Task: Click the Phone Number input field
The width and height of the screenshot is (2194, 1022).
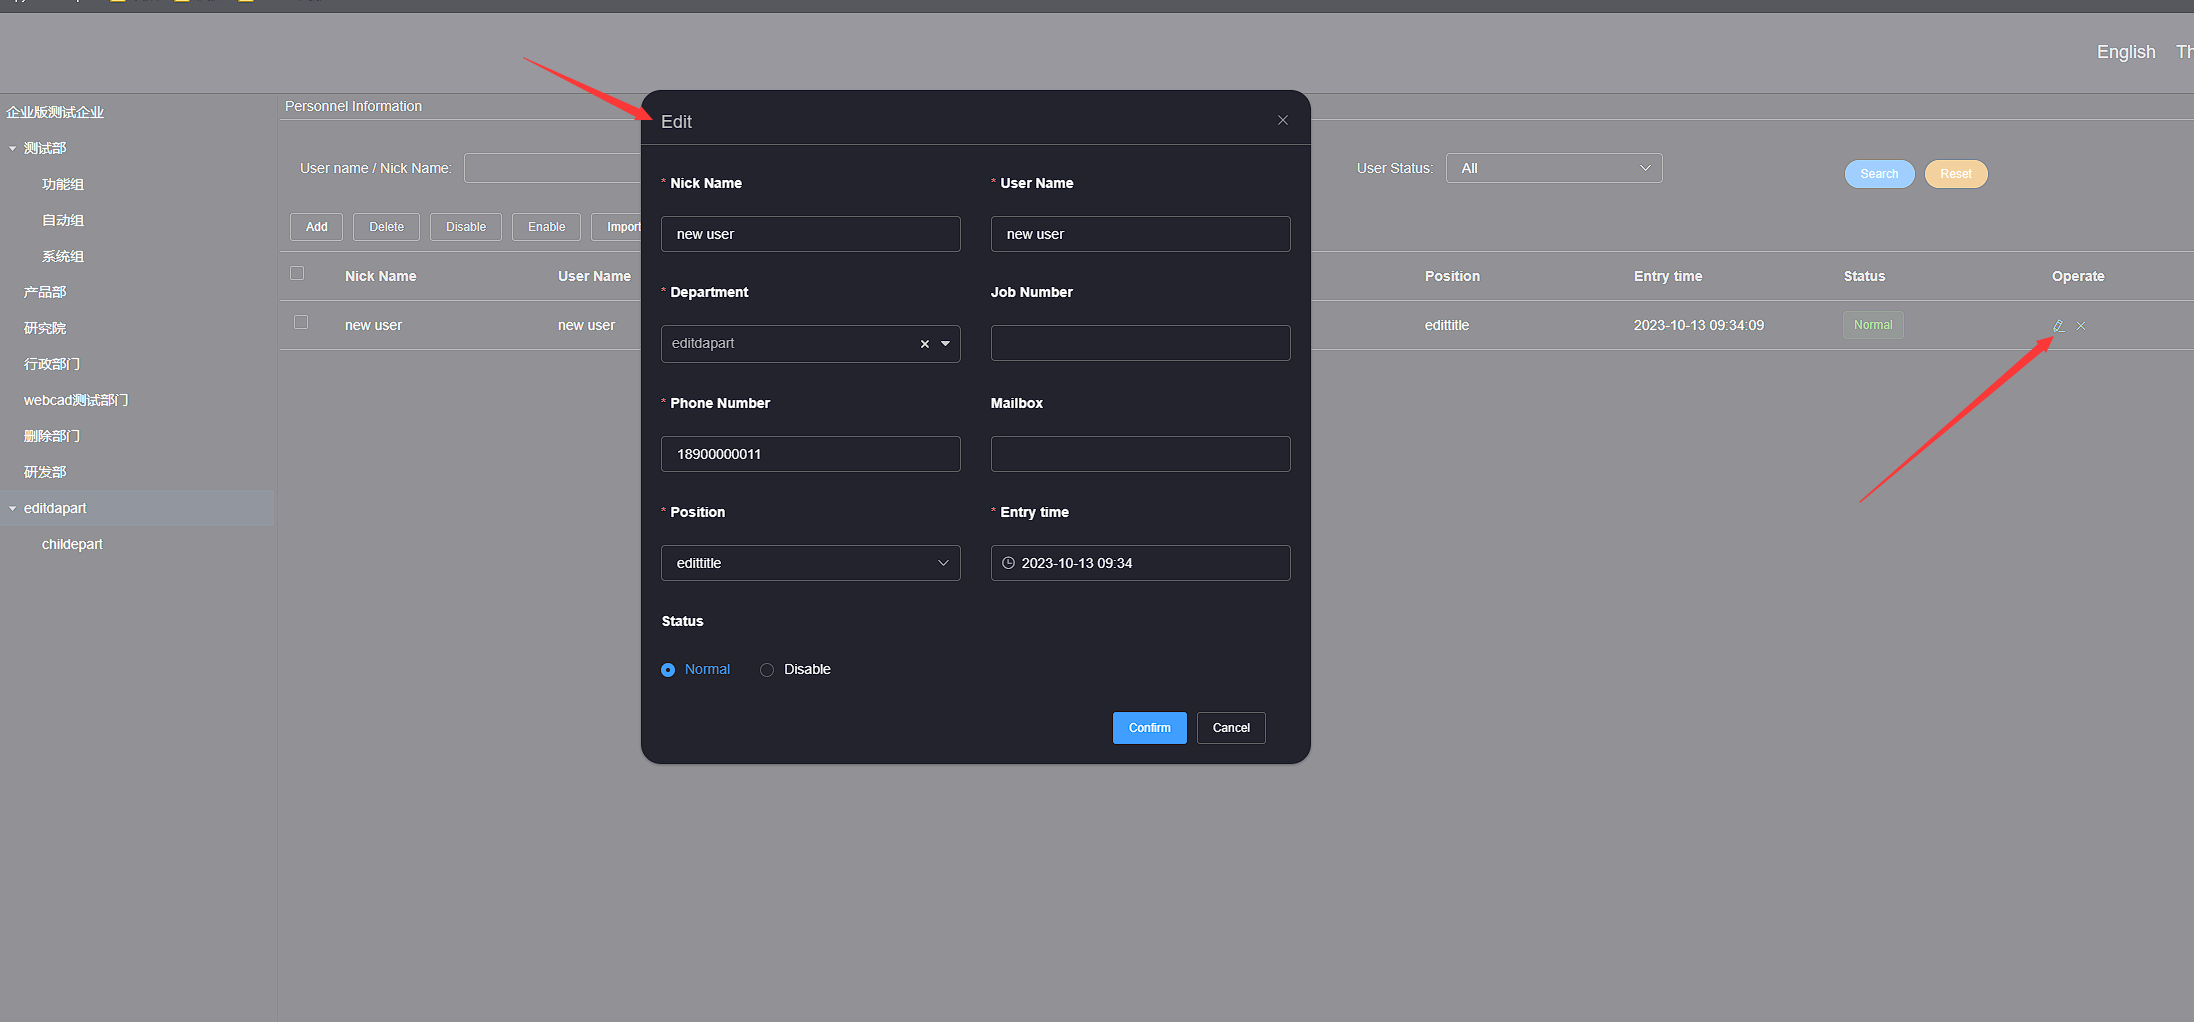Action: pos(811,454)
